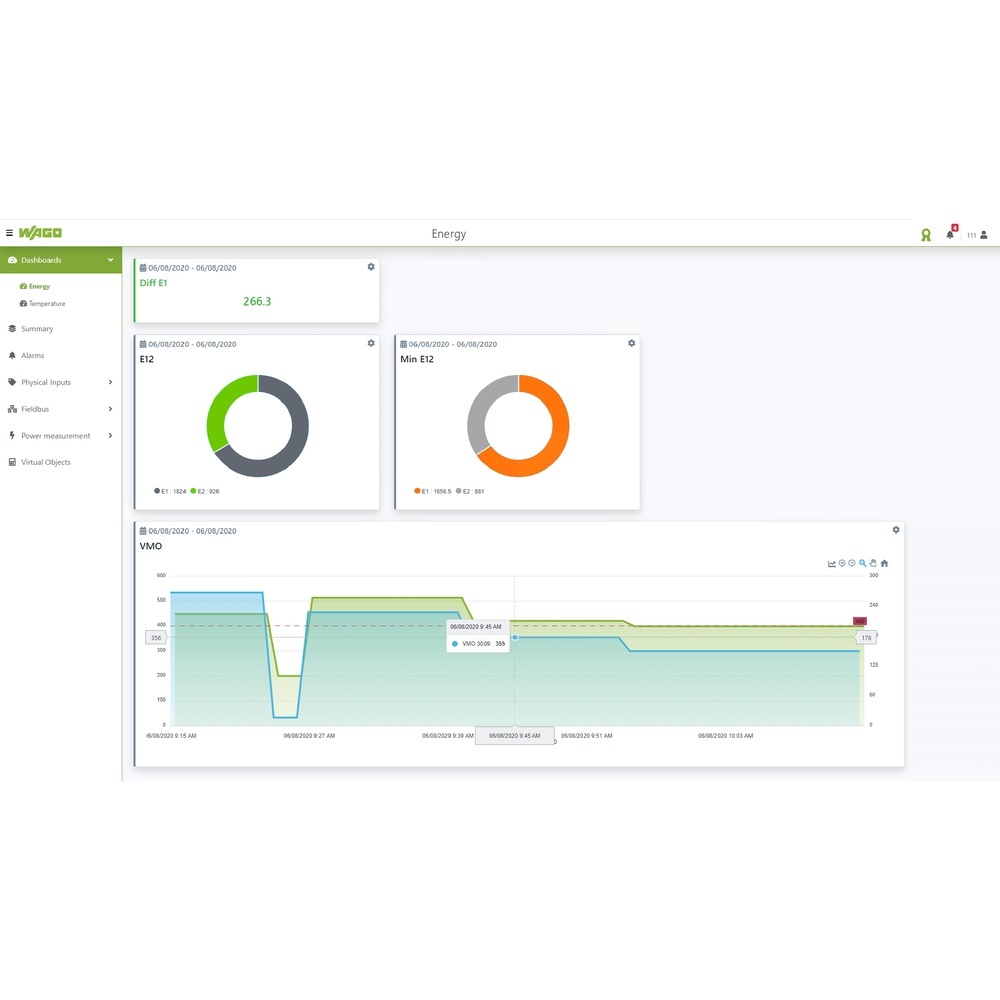
Task: Open the sidebar hamburger menu
Action: (8, 232)
